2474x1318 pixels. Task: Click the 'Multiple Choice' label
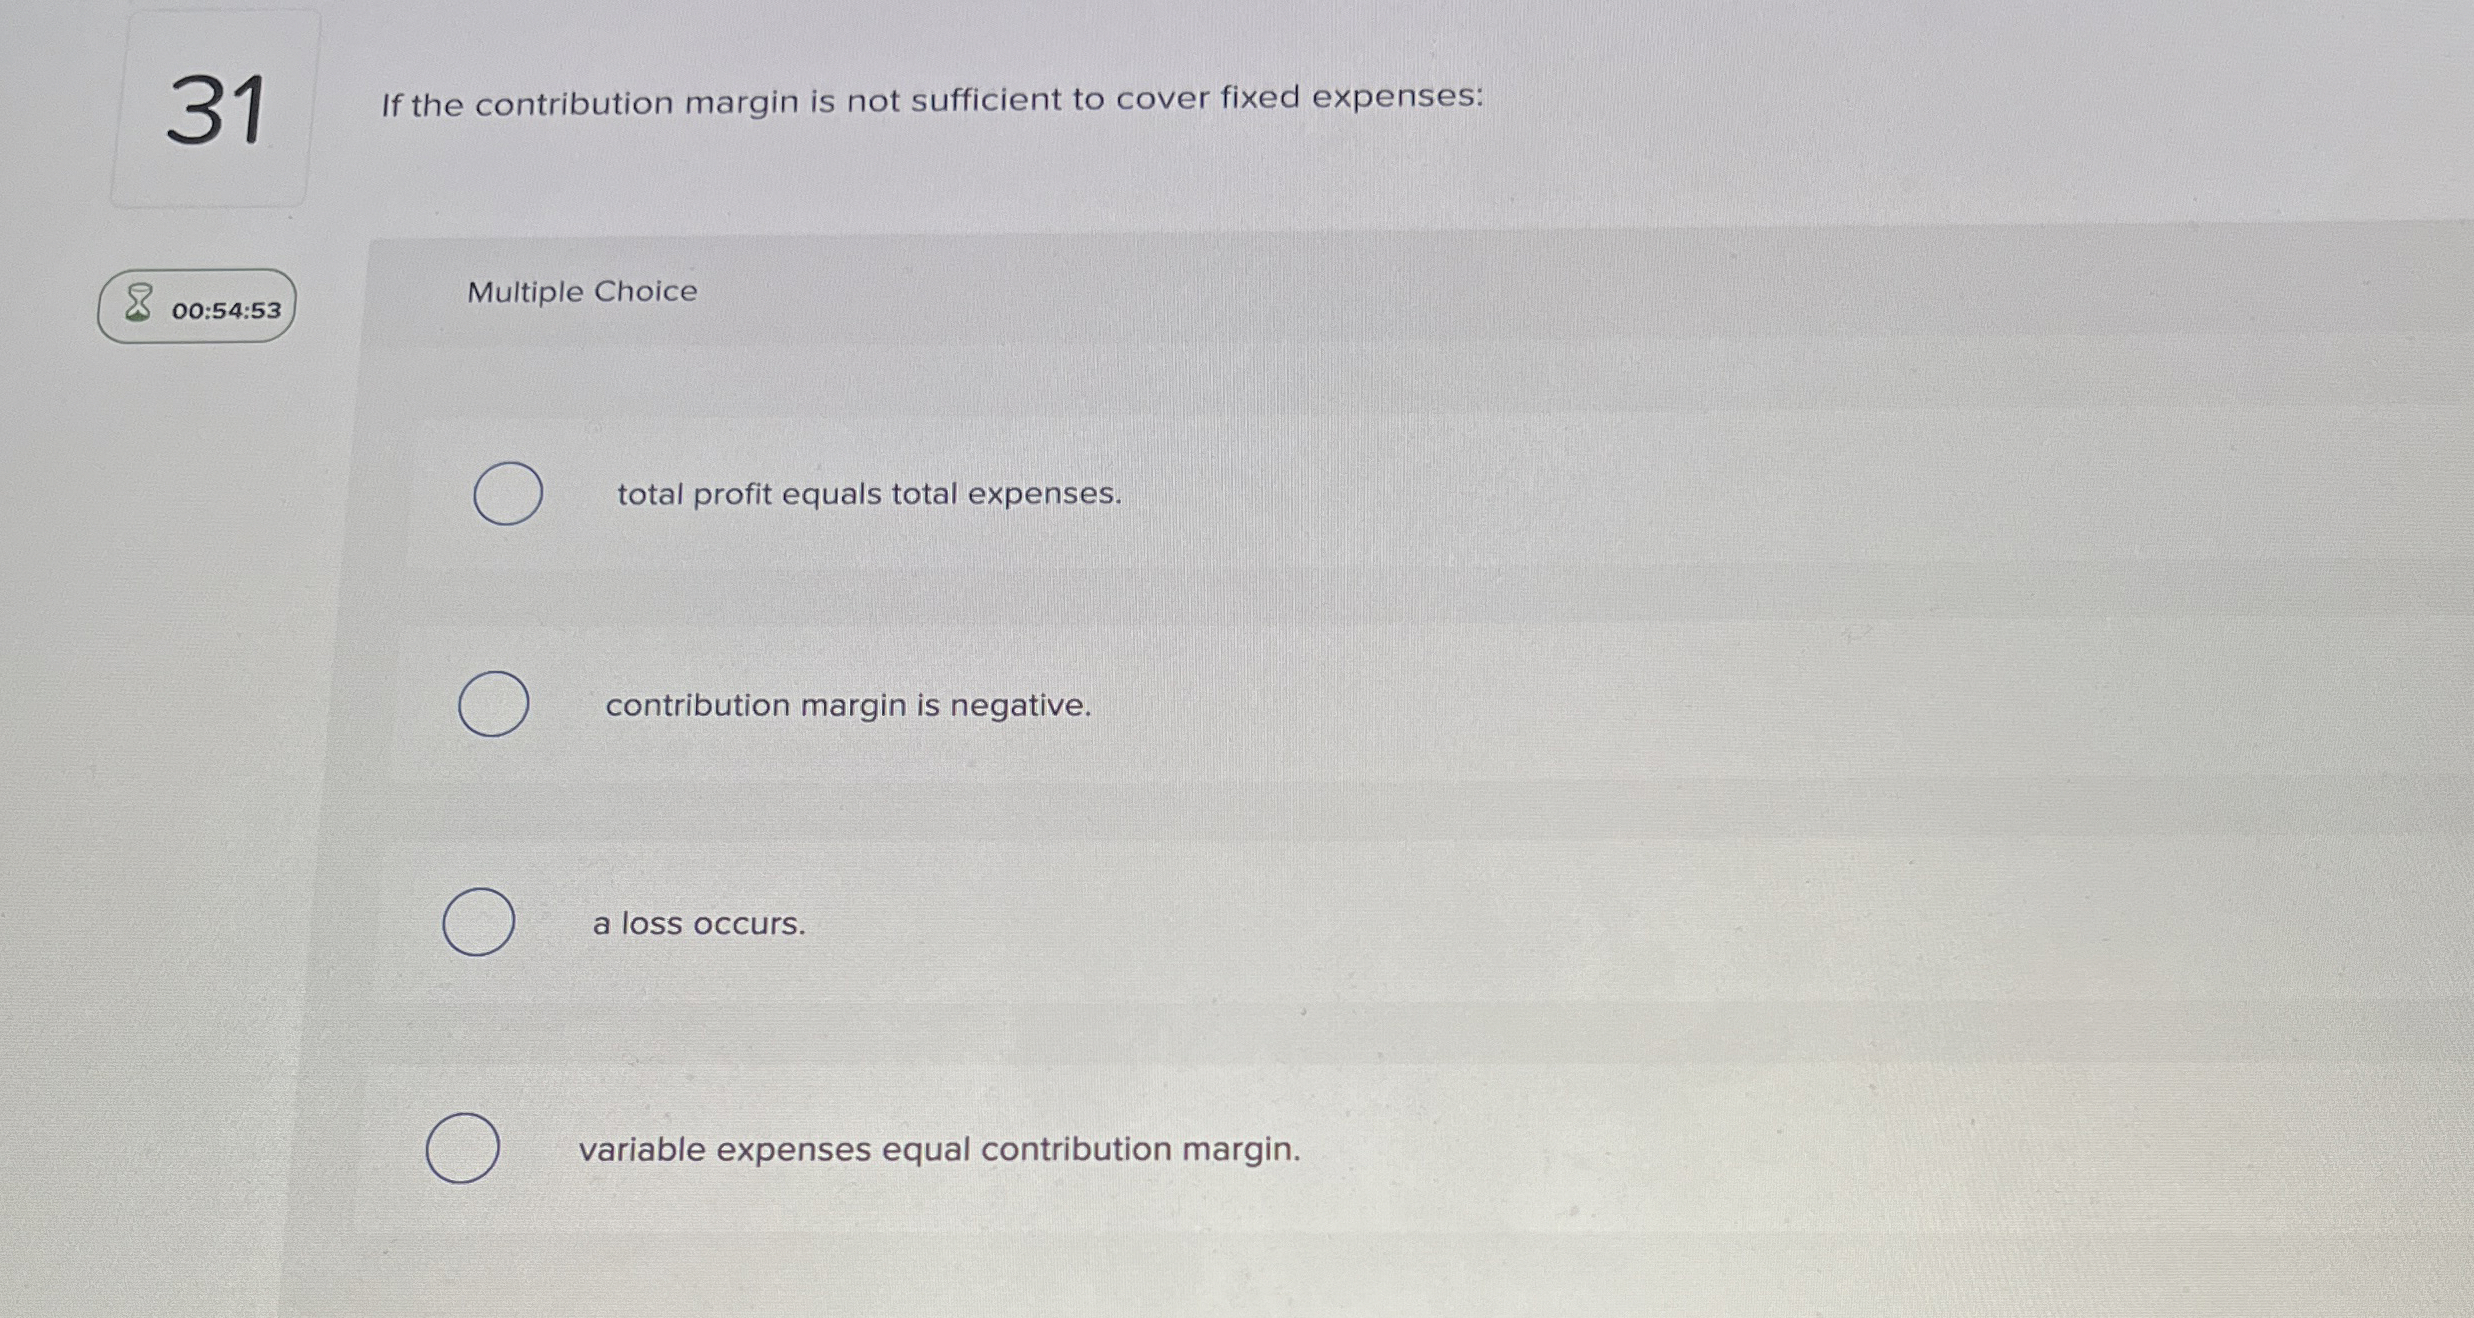pyautogui.click(x=581, y=291)
